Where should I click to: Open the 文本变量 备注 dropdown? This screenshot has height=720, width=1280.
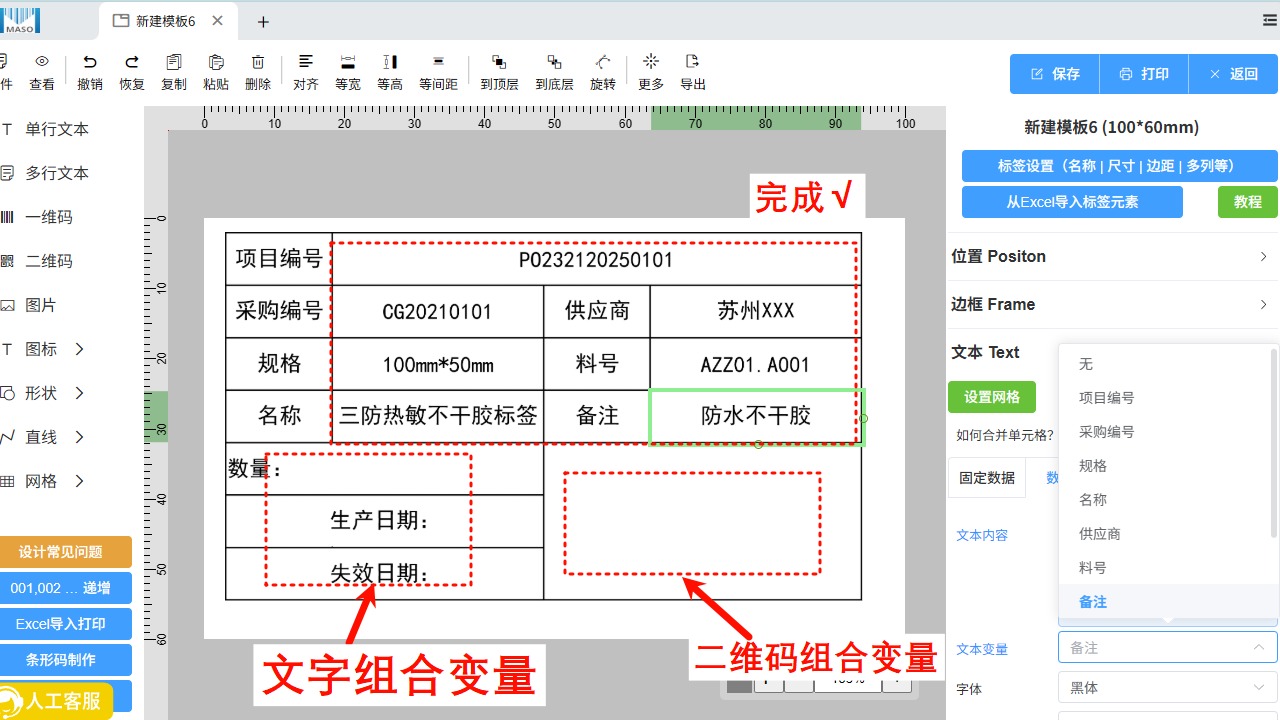(x=1167, y=647)
